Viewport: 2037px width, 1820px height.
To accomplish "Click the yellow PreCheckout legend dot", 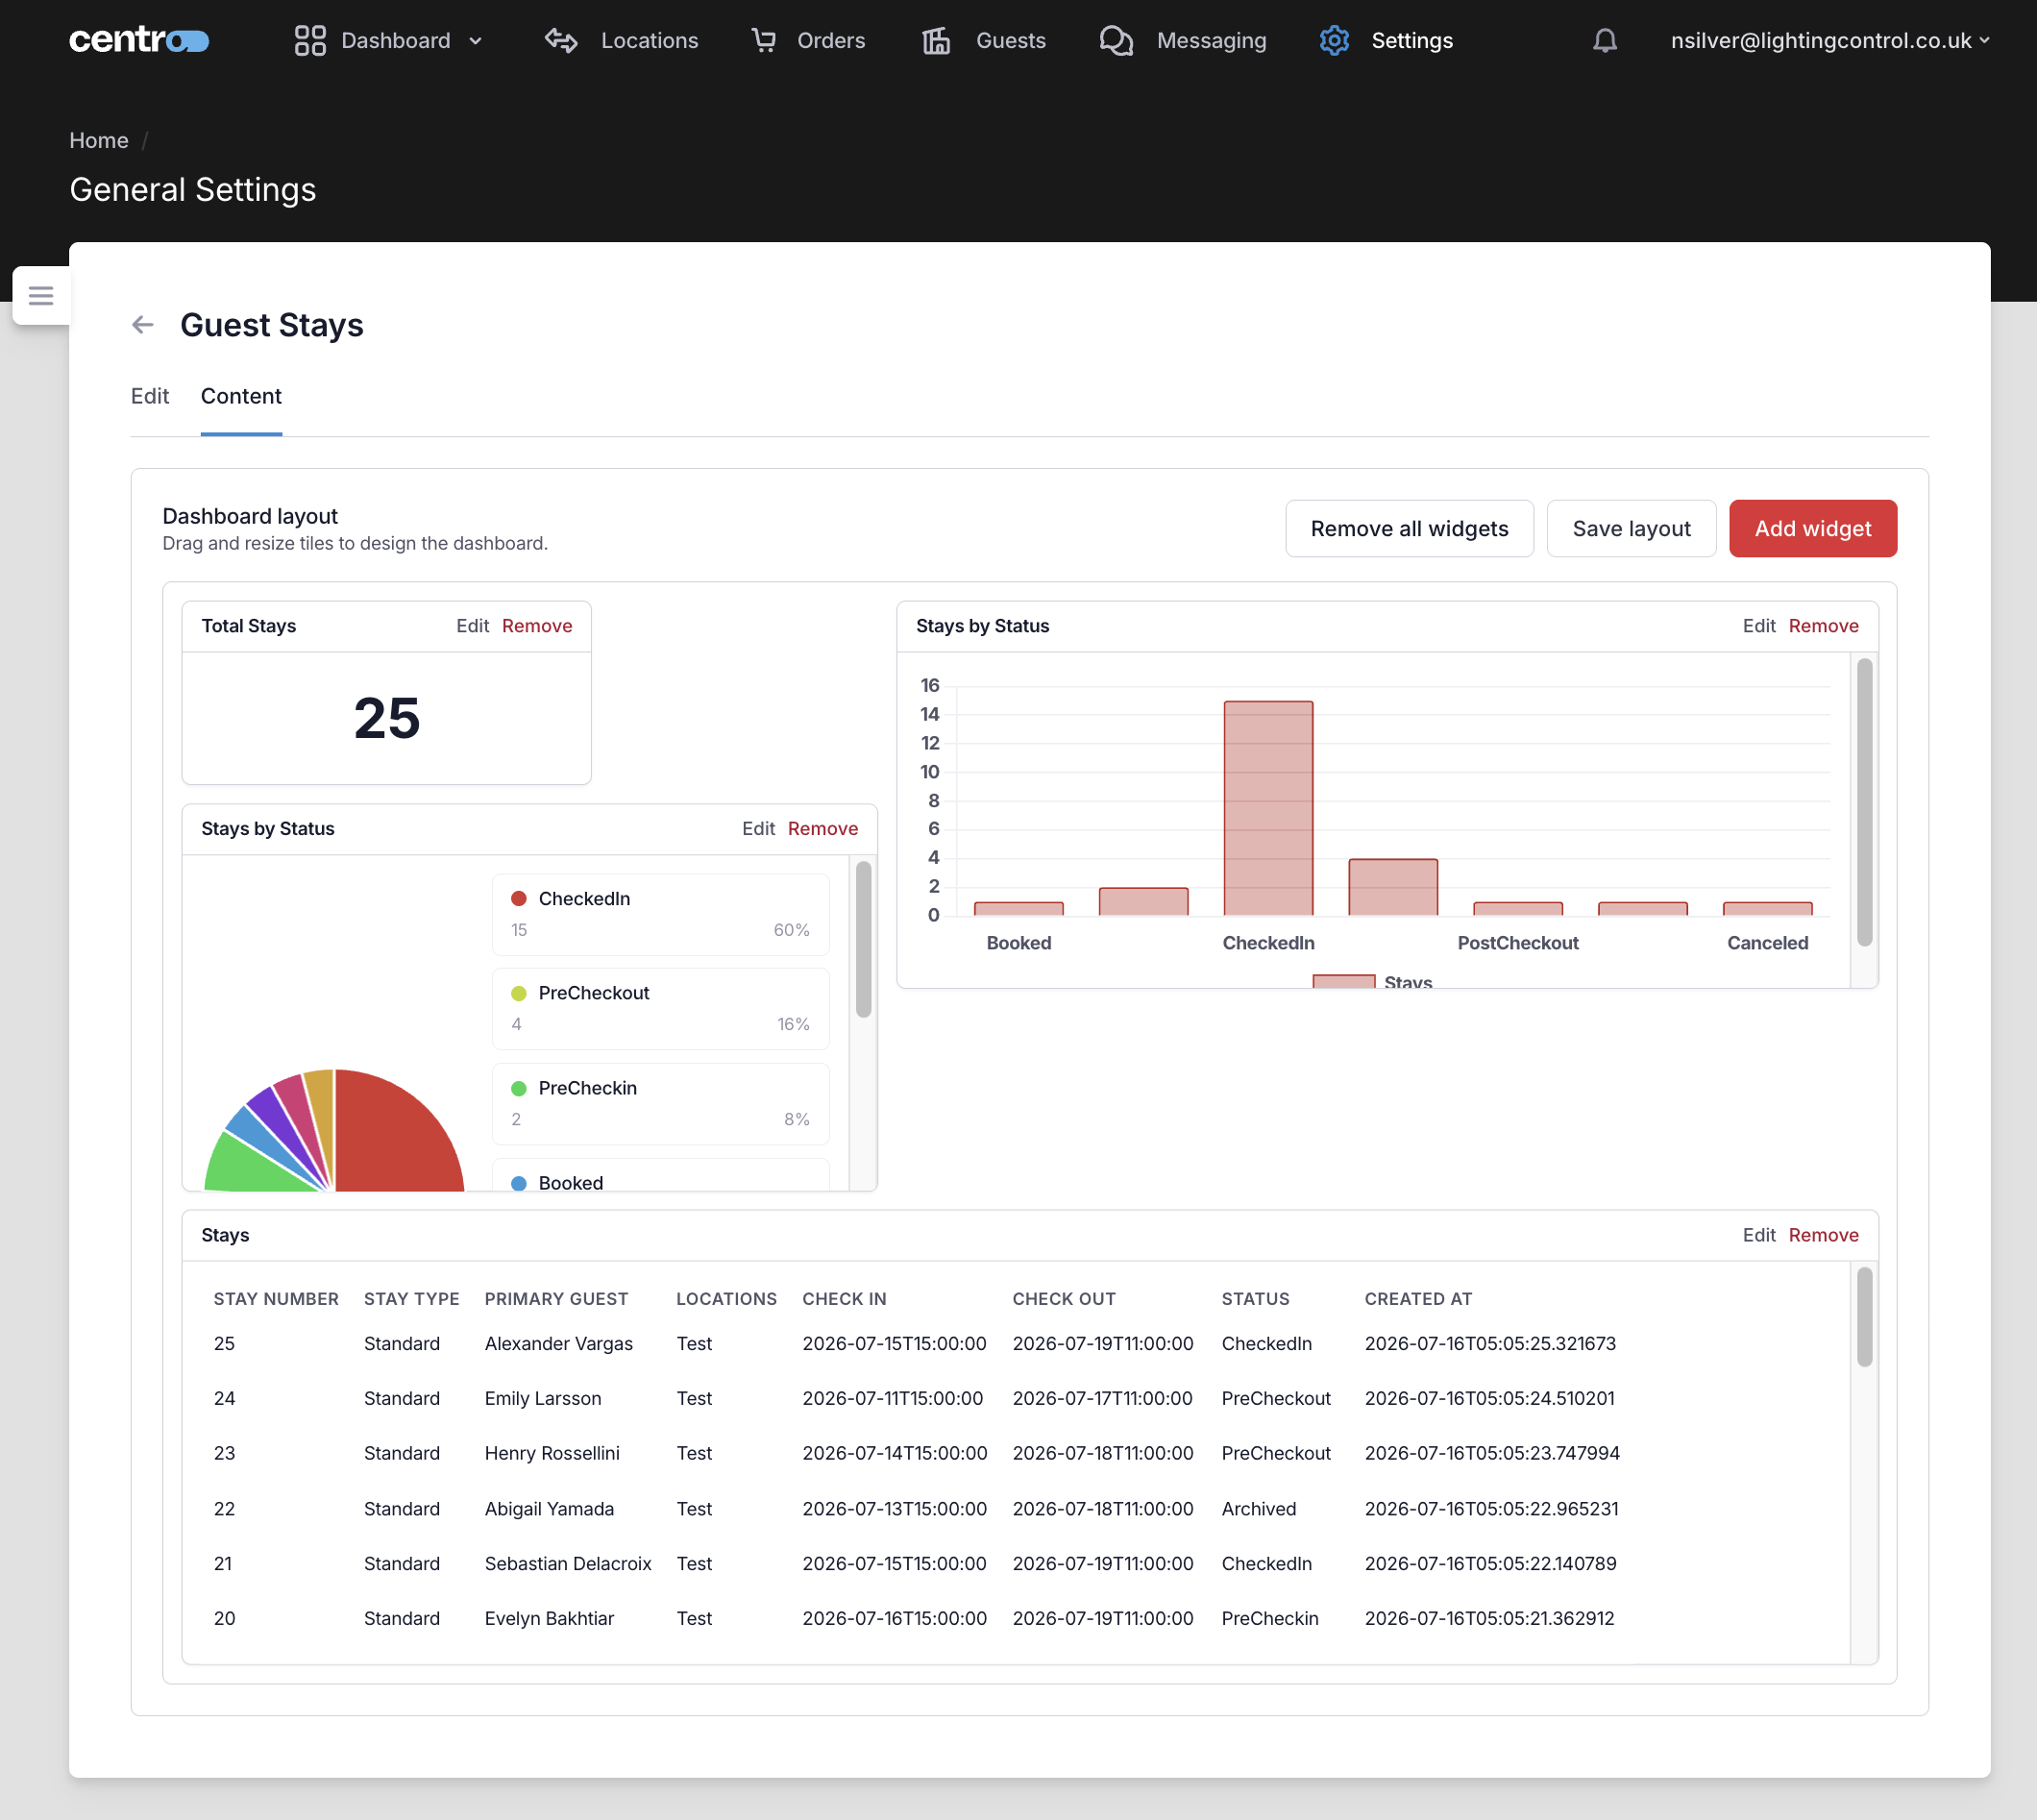I will pos(519,993).
